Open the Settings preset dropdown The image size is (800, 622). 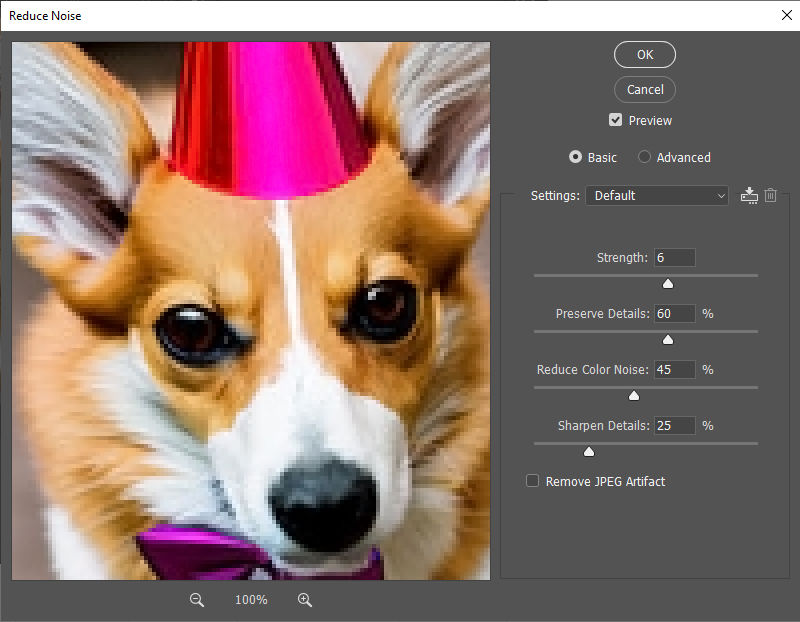(x=657, y=195)
